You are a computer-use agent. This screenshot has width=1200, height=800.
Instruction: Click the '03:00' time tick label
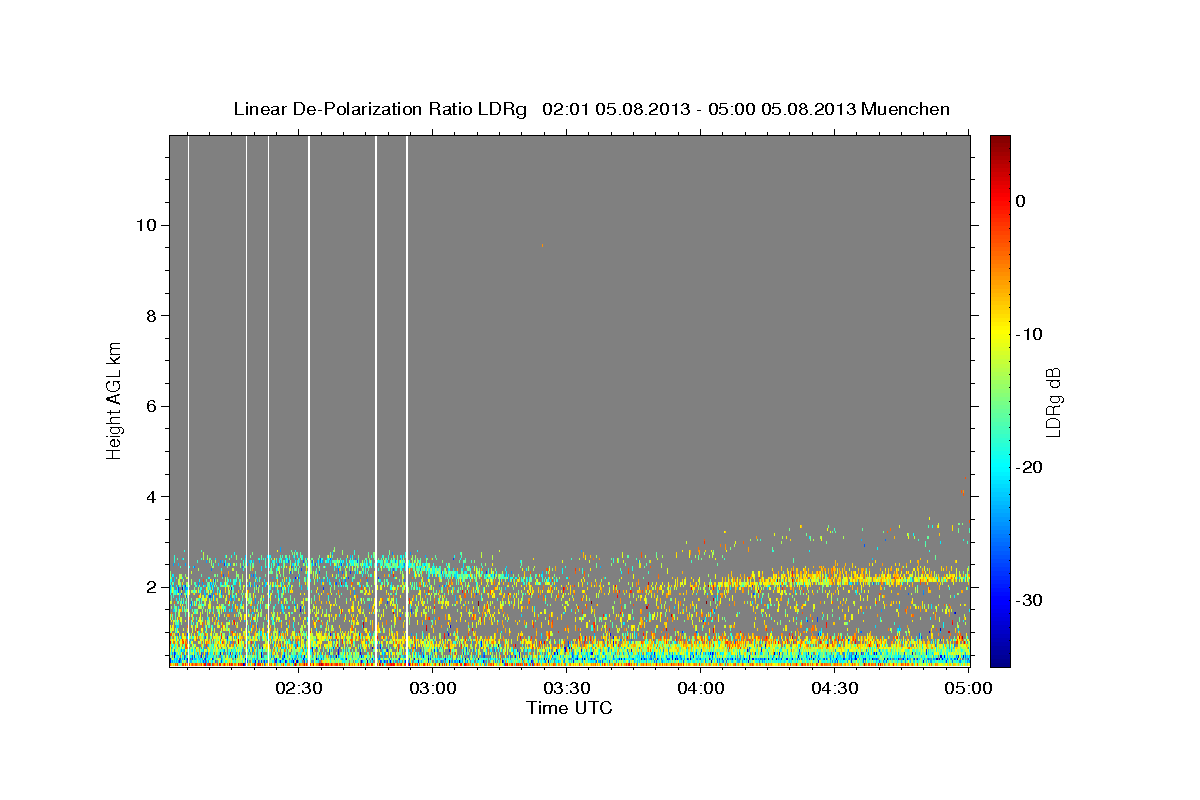pyautogui.click(x=435, y=688)
